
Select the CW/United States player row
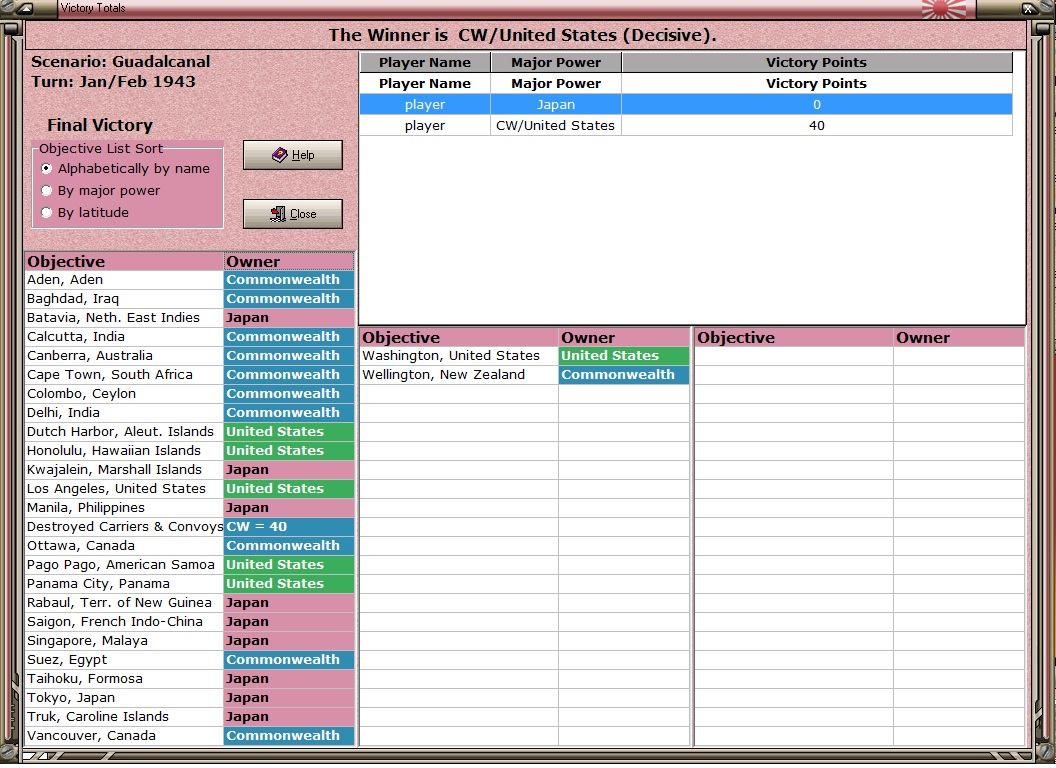pos(686,125)
